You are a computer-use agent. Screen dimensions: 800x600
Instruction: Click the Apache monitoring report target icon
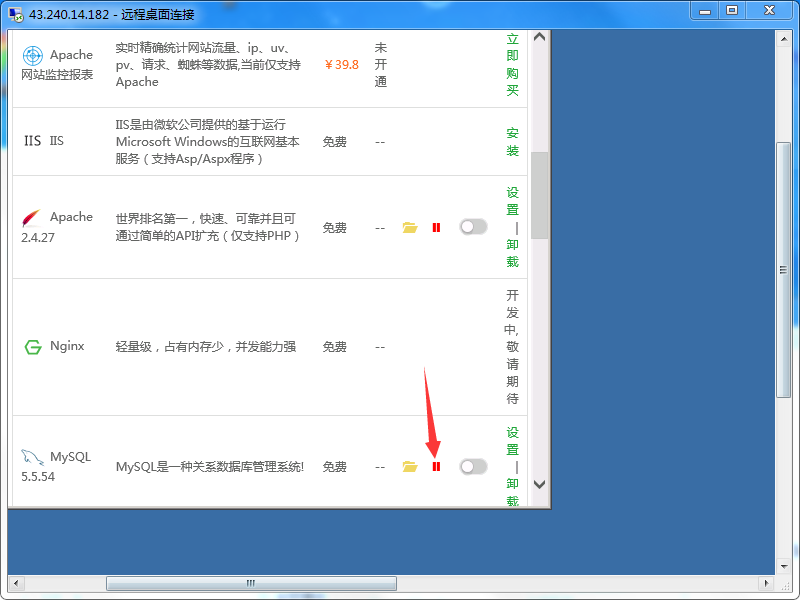pos(33,55)
